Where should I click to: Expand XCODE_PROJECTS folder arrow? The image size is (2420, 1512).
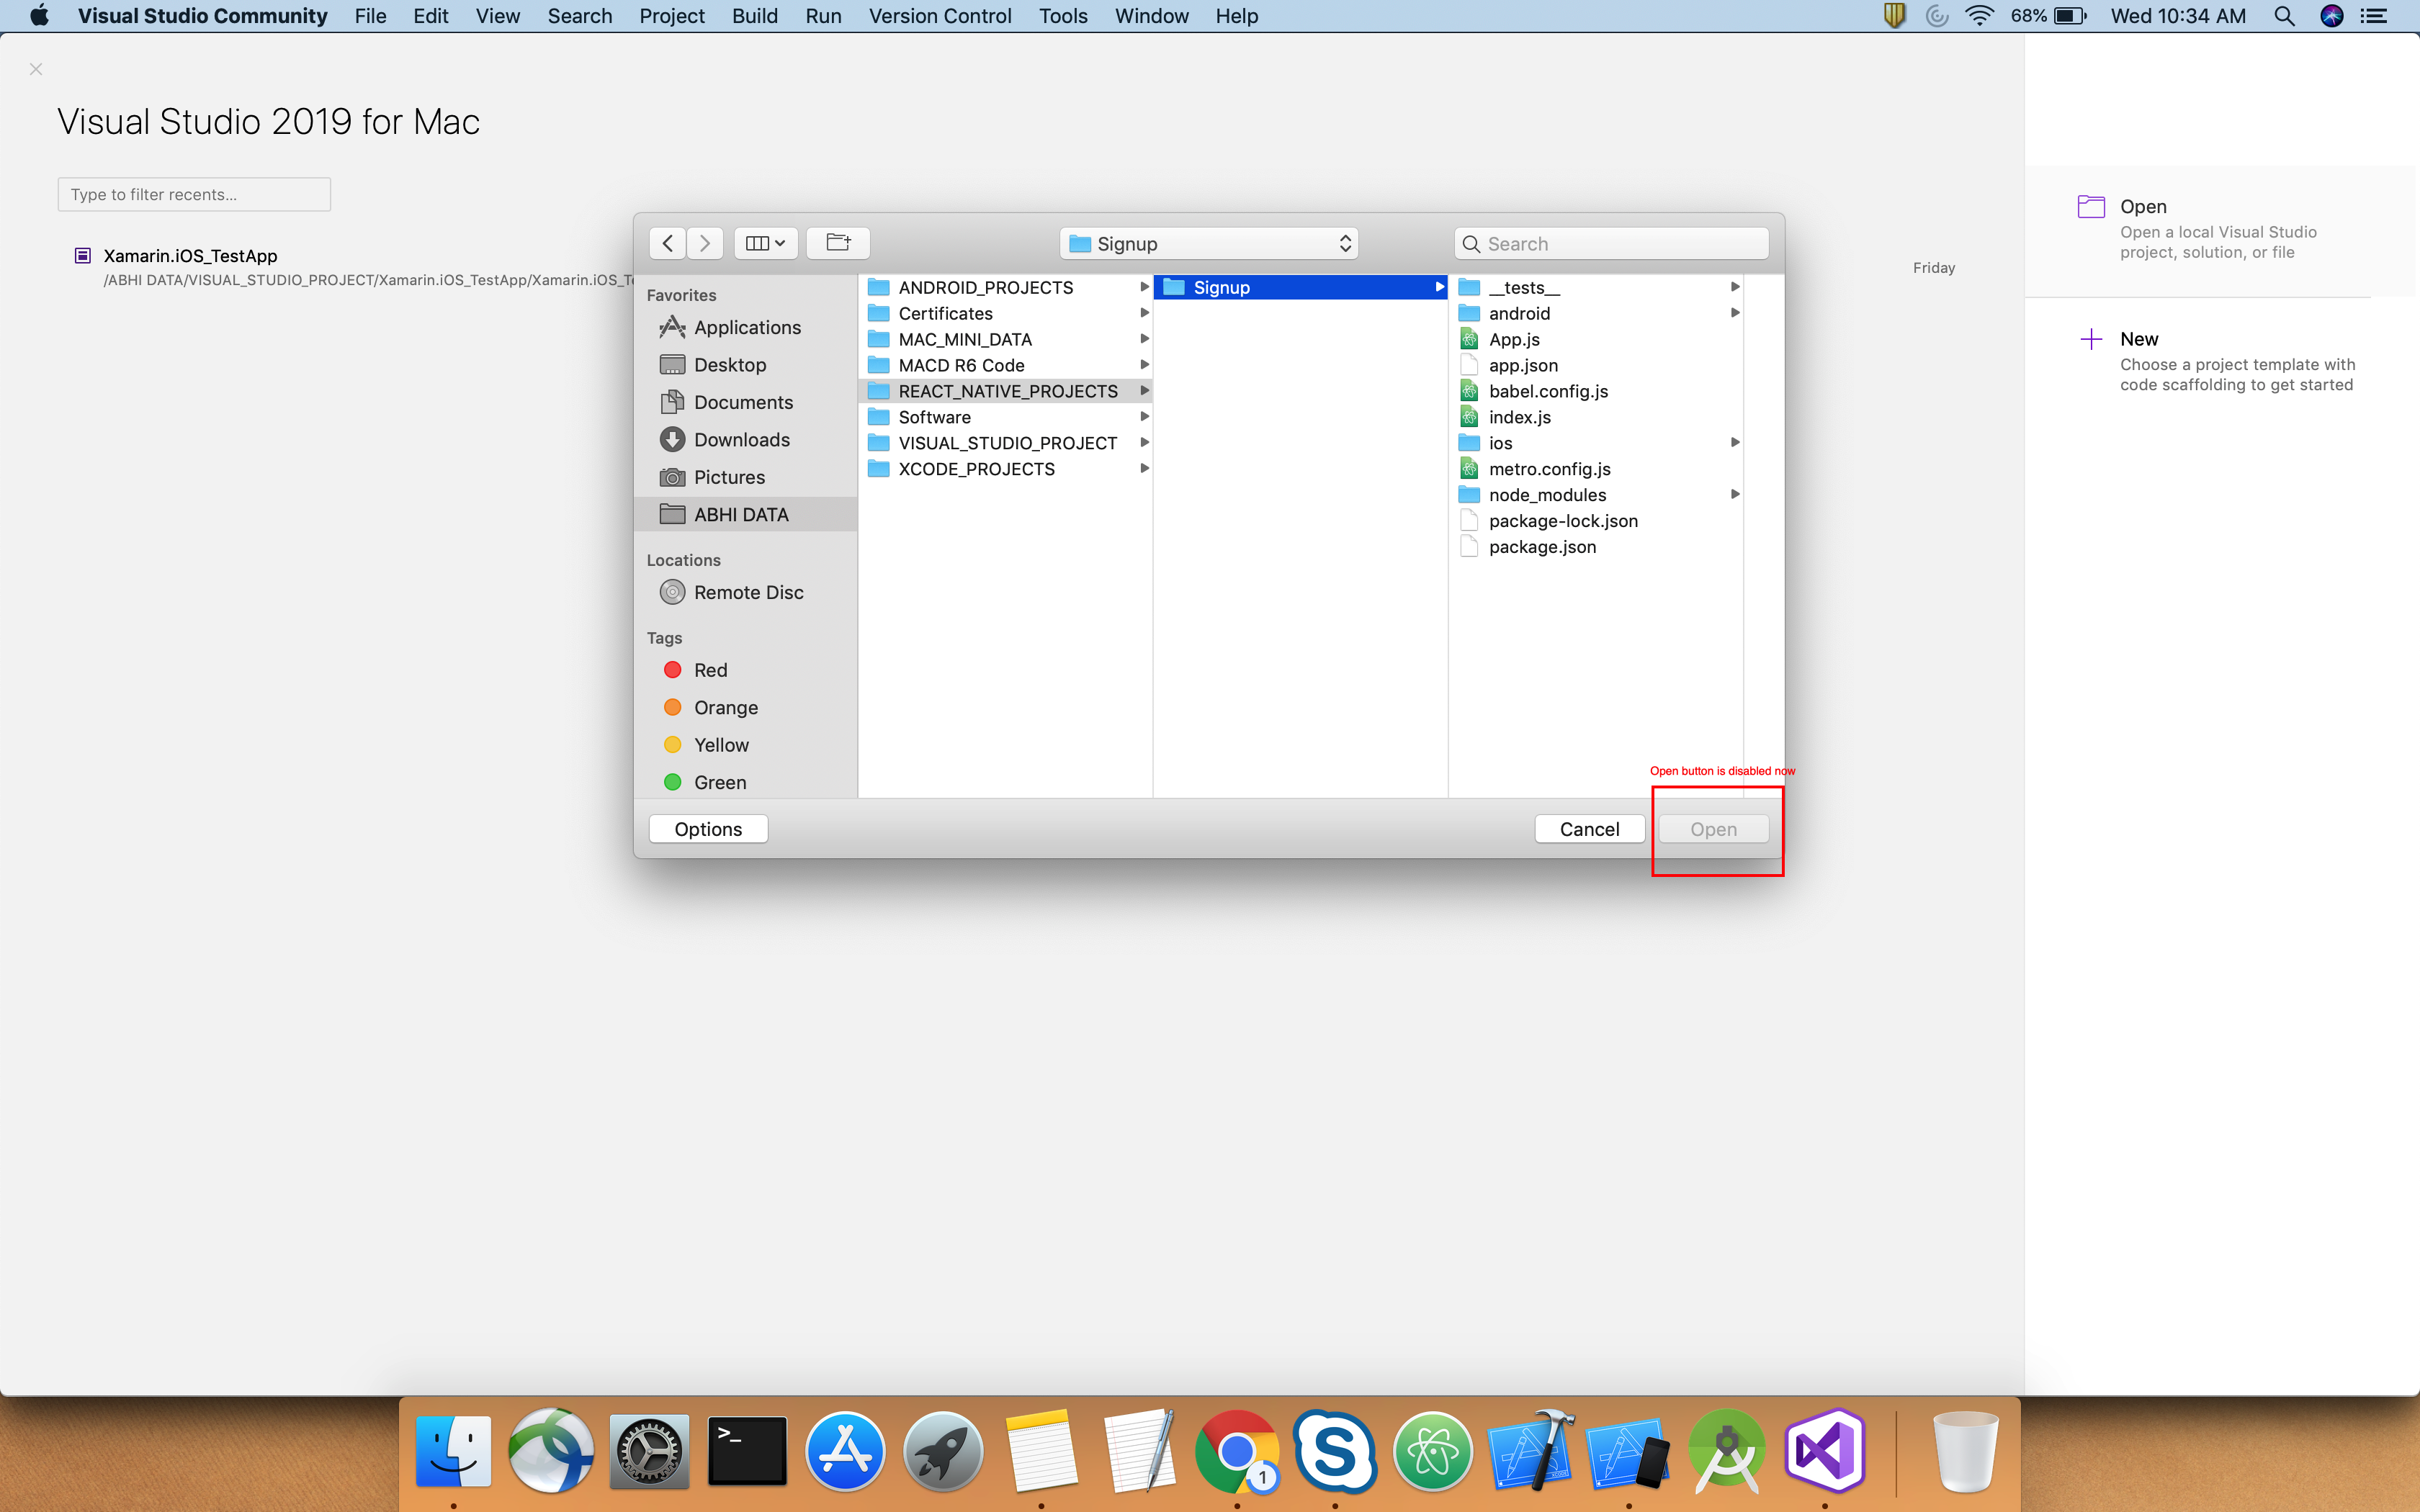click(1144, 469)
